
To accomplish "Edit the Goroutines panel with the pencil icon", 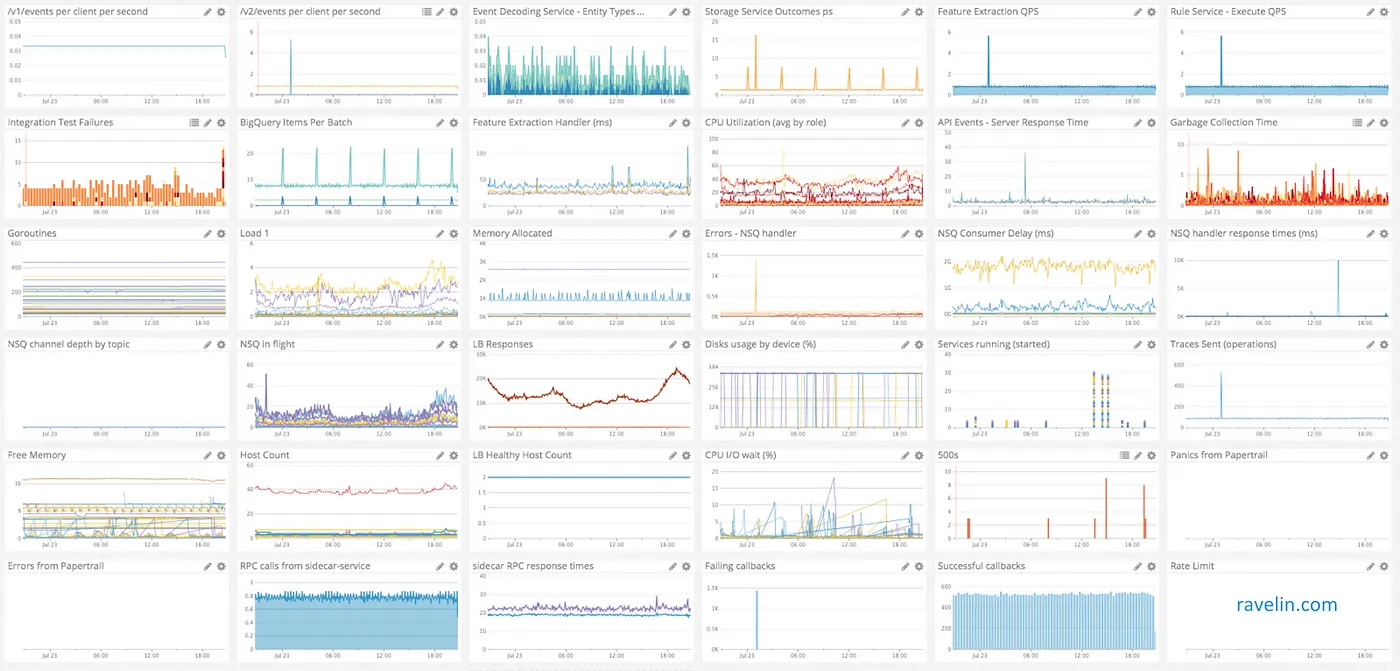I will pyautogui.click(x=207, y=233).
